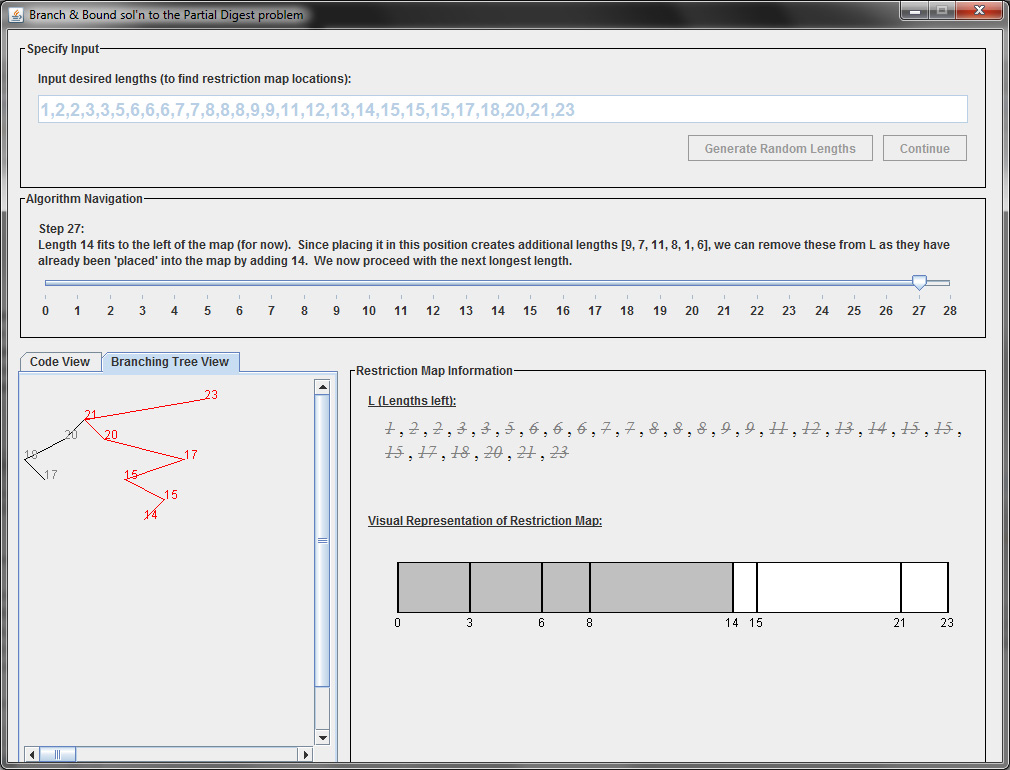Click inside the desired lengths input field

(502, 109)
